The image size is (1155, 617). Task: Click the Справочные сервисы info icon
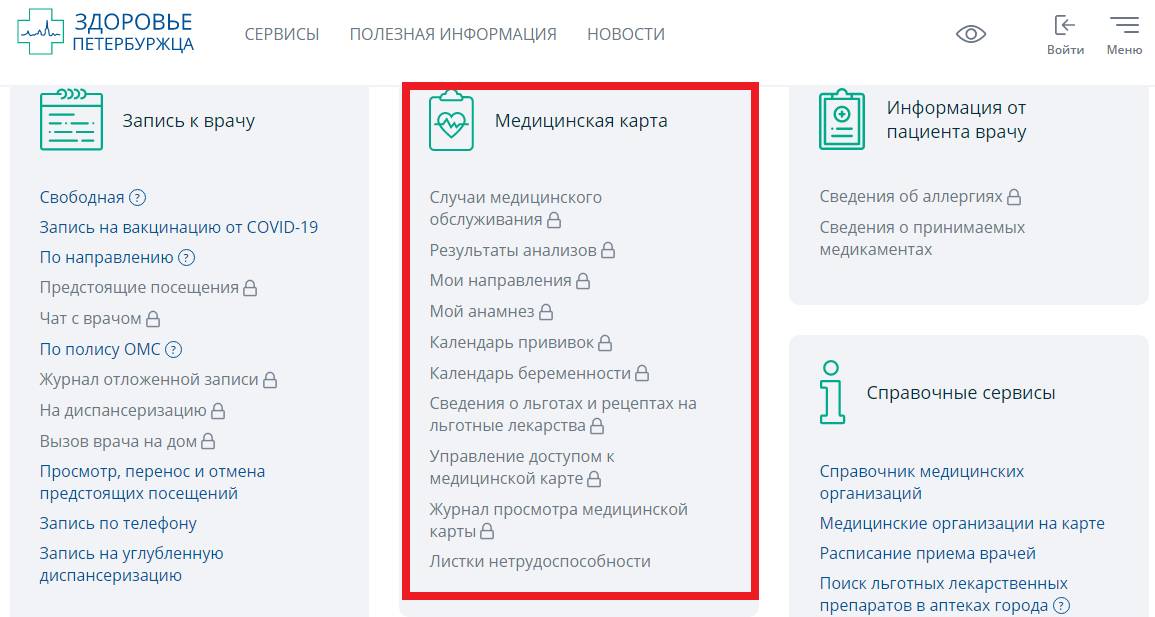(x=831, y=392)
